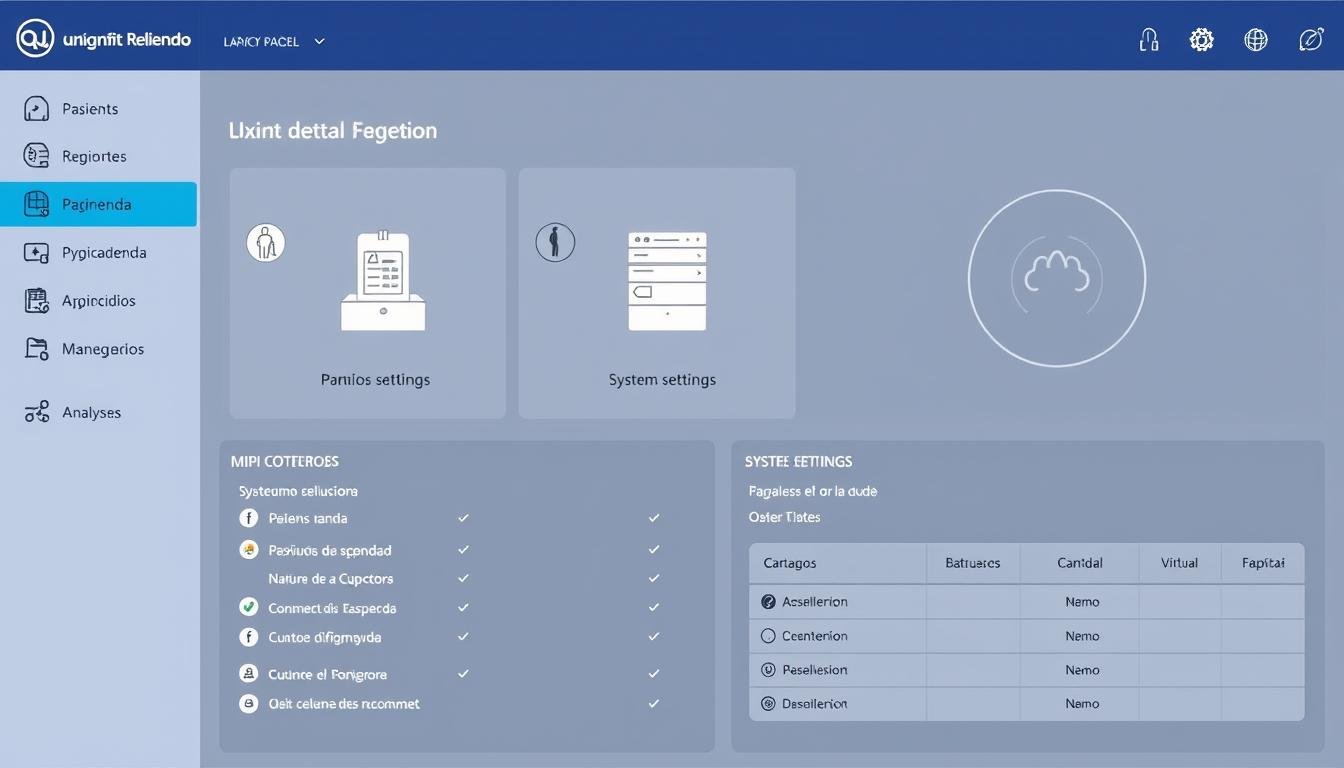Click the headset support icon in header
This screenshot has width=1344, height=768.
(1149, 40)
